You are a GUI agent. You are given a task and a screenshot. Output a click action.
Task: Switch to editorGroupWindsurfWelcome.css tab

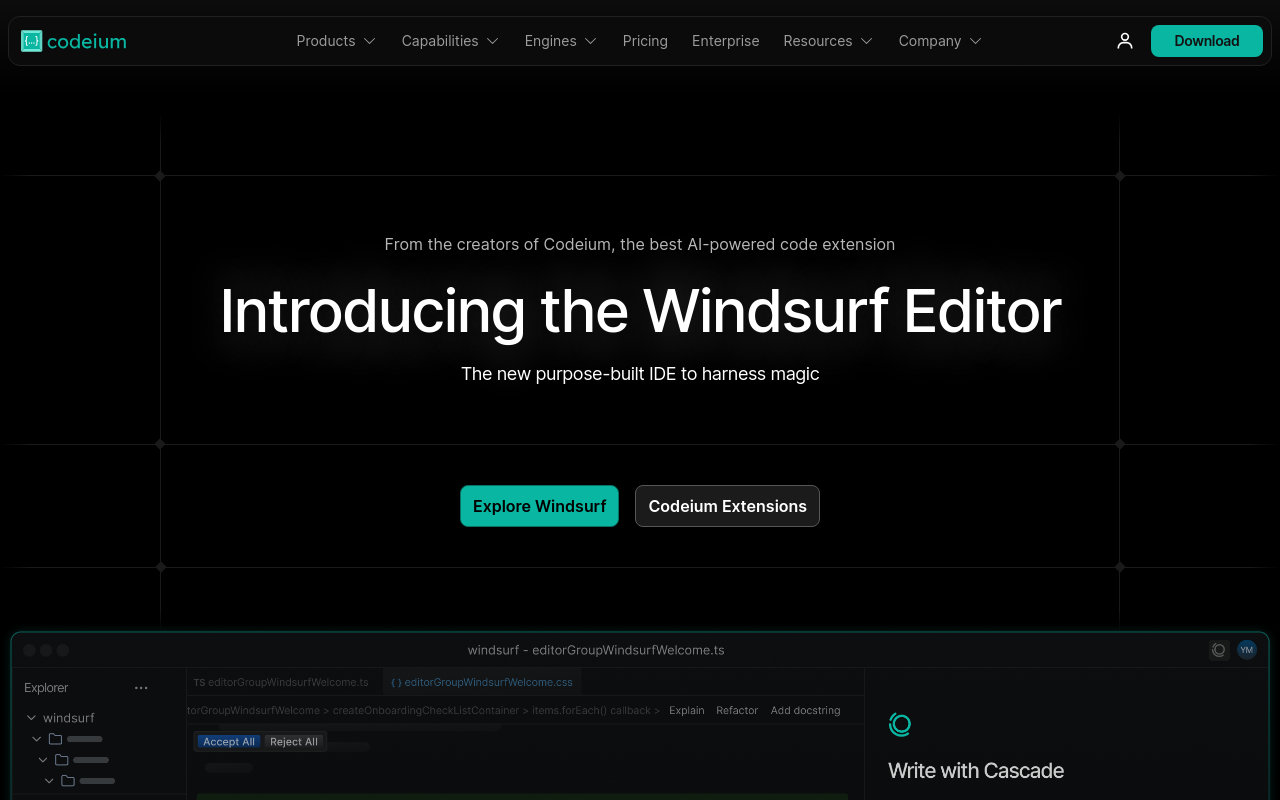click(x=482, y=682)
